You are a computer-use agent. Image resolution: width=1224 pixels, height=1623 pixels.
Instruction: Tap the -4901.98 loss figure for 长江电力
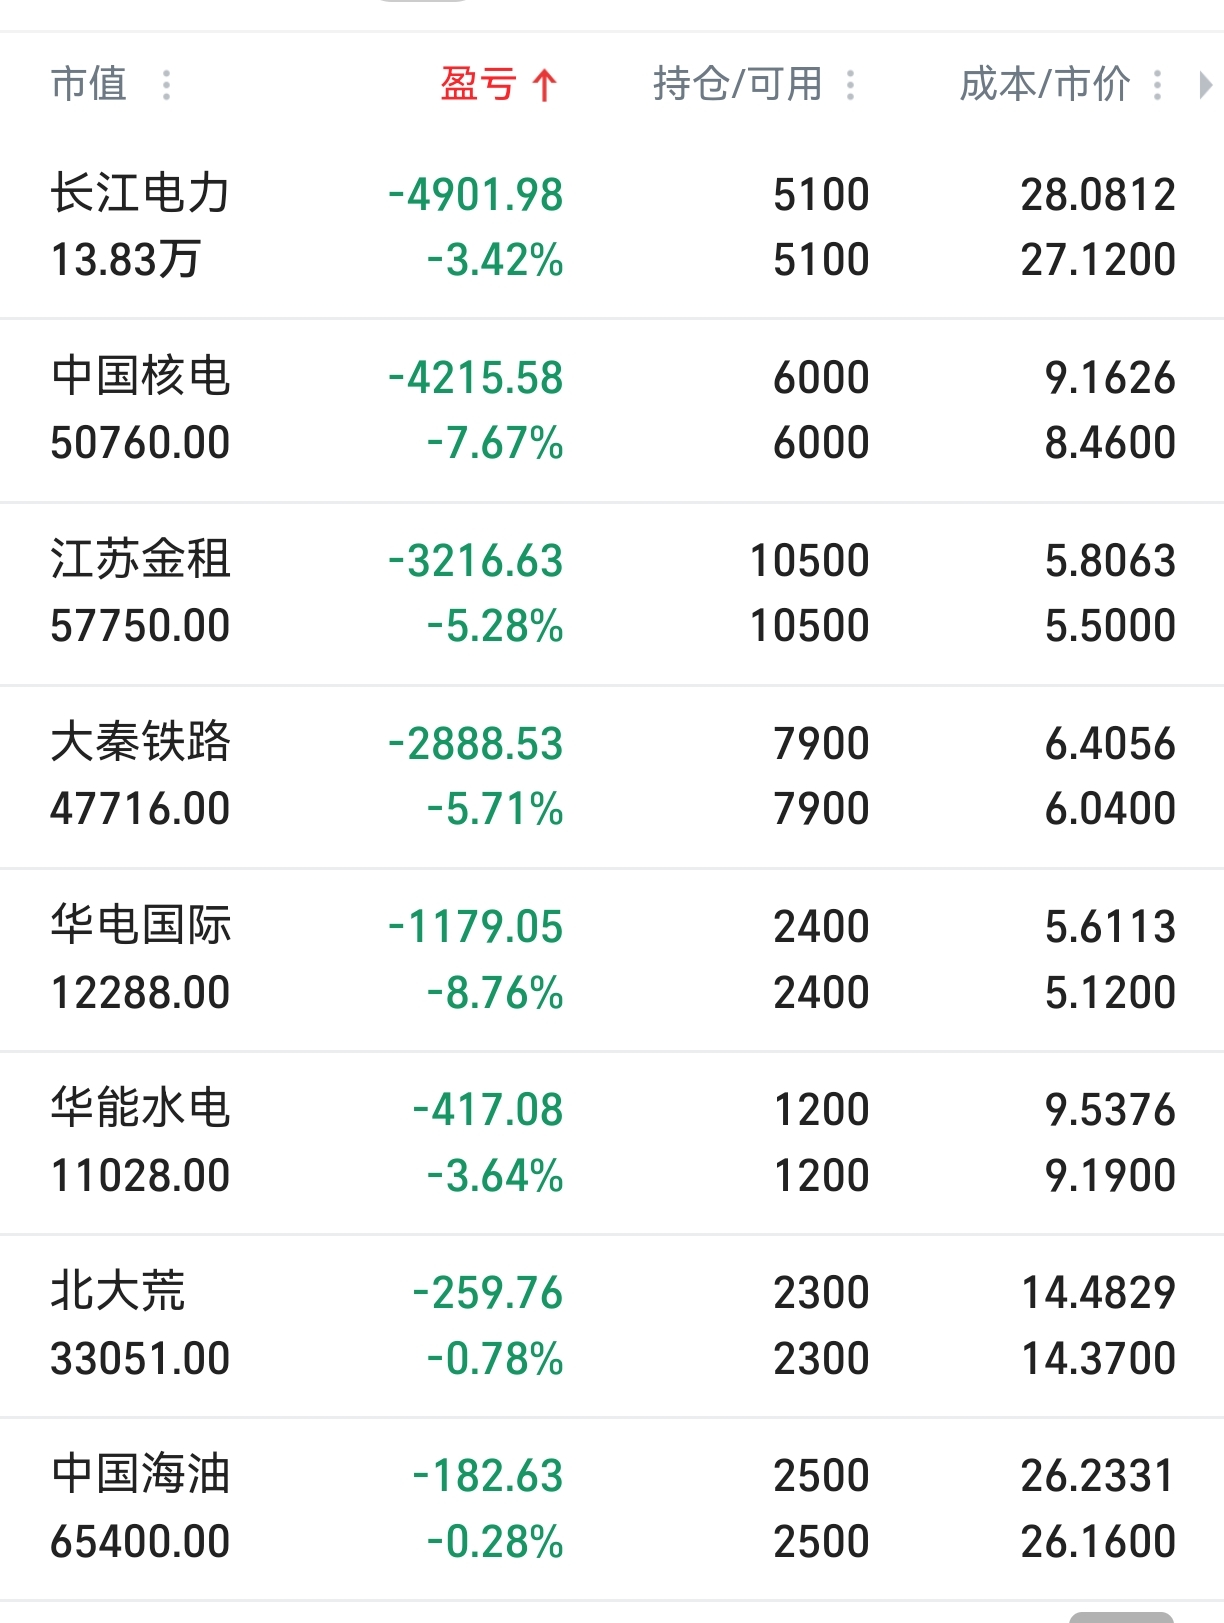(x=476, y=195)
